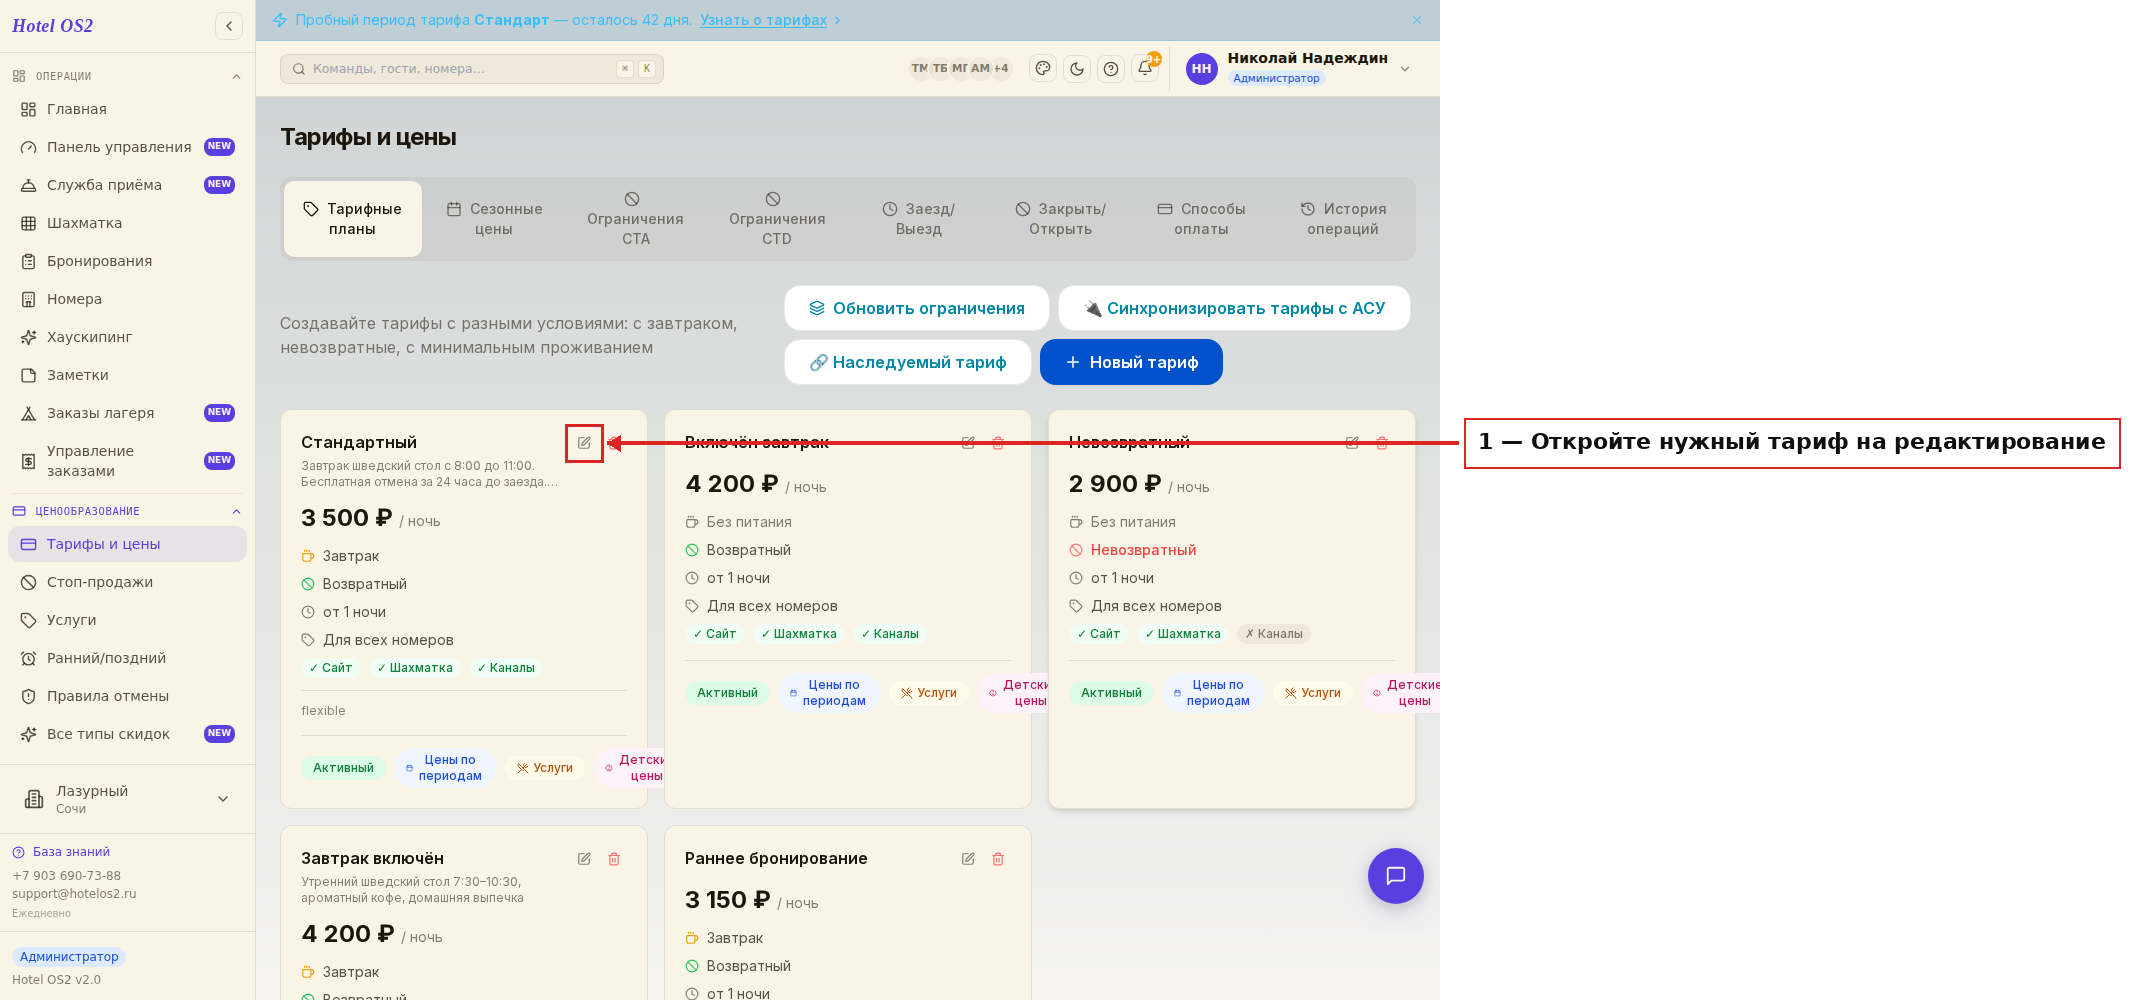
Task: Expand the Николай Надеждин user menu
Action: [1405, 68]
